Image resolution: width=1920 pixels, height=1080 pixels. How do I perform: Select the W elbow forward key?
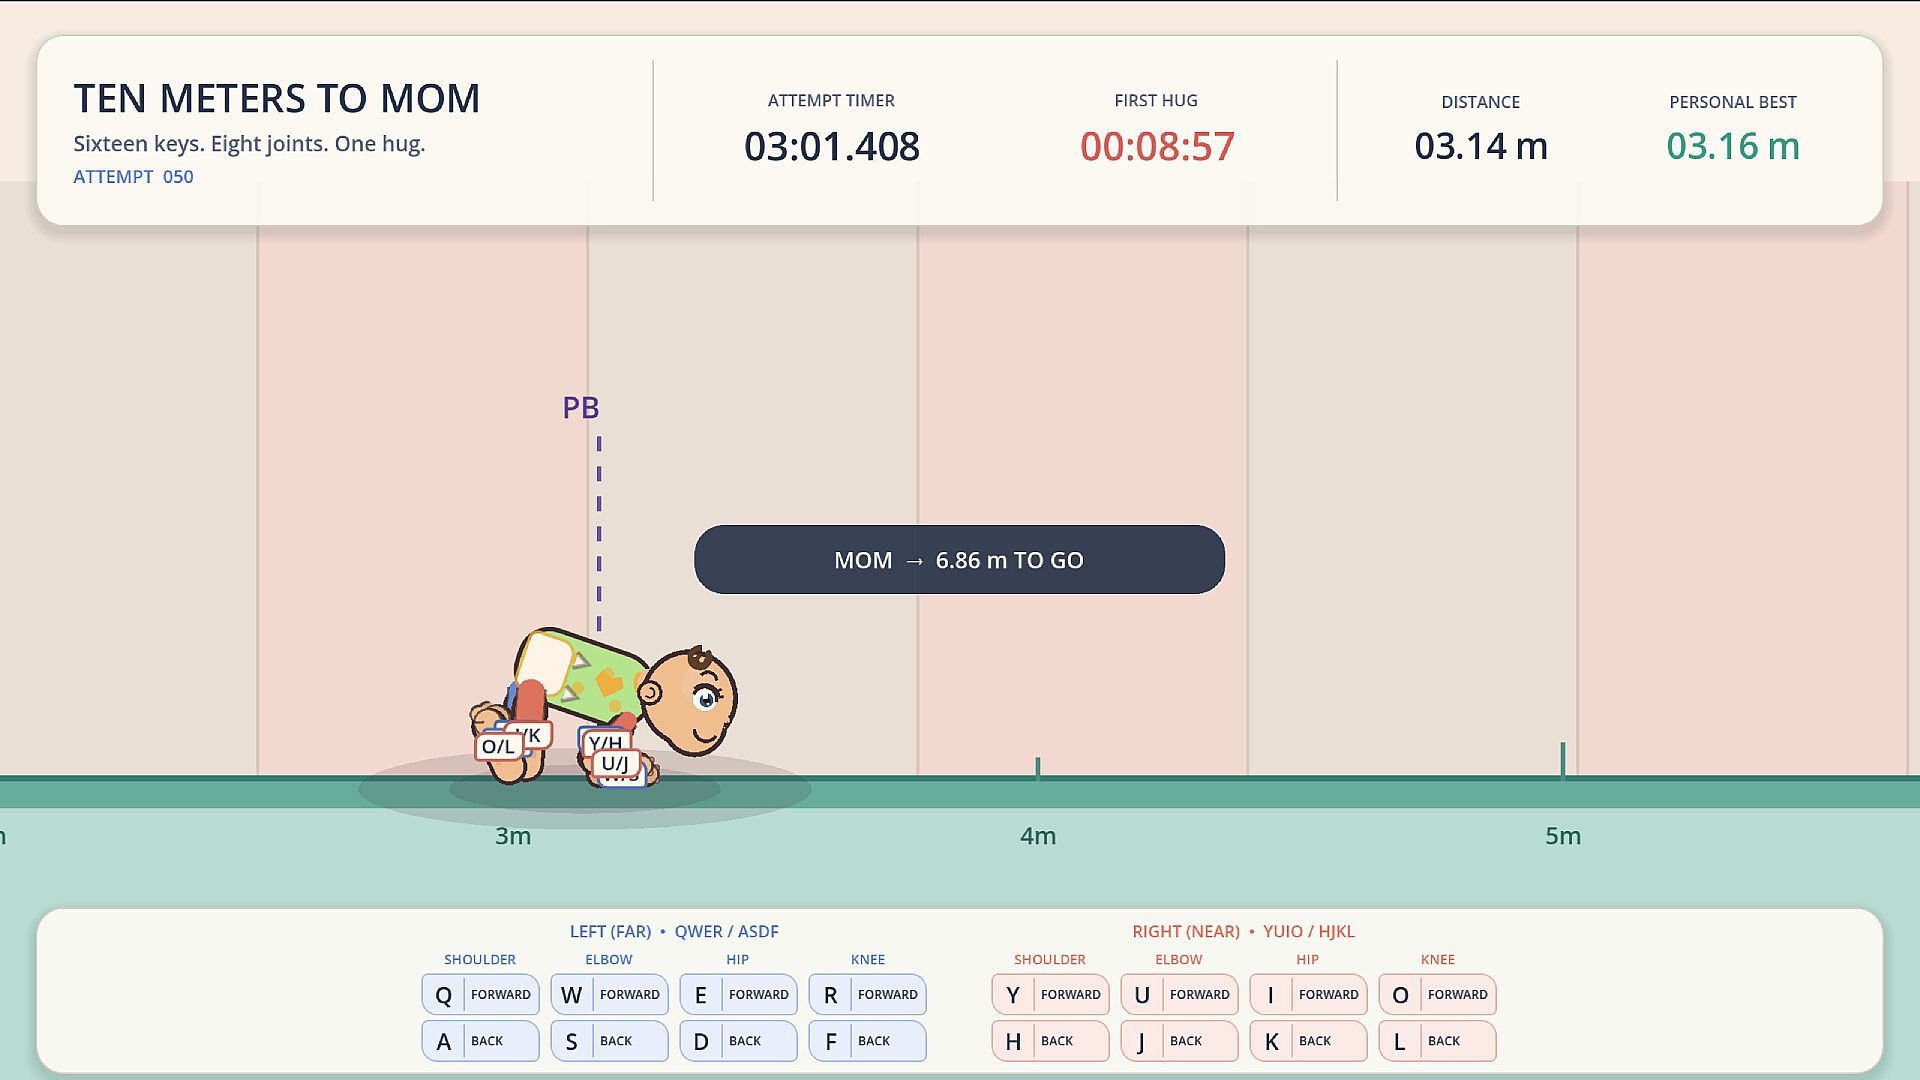[609, 994]
